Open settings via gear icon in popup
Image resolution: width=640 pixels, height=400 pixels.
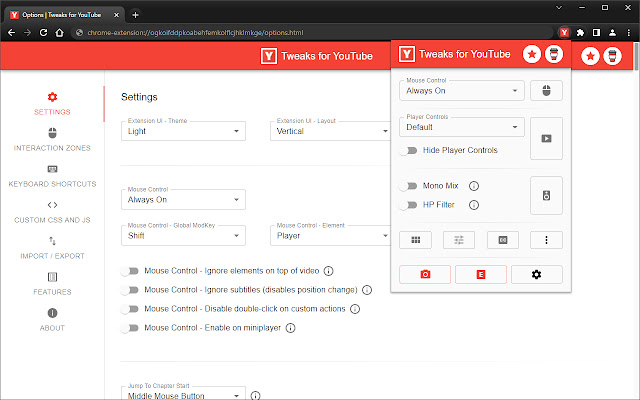(x=536, y=274)
